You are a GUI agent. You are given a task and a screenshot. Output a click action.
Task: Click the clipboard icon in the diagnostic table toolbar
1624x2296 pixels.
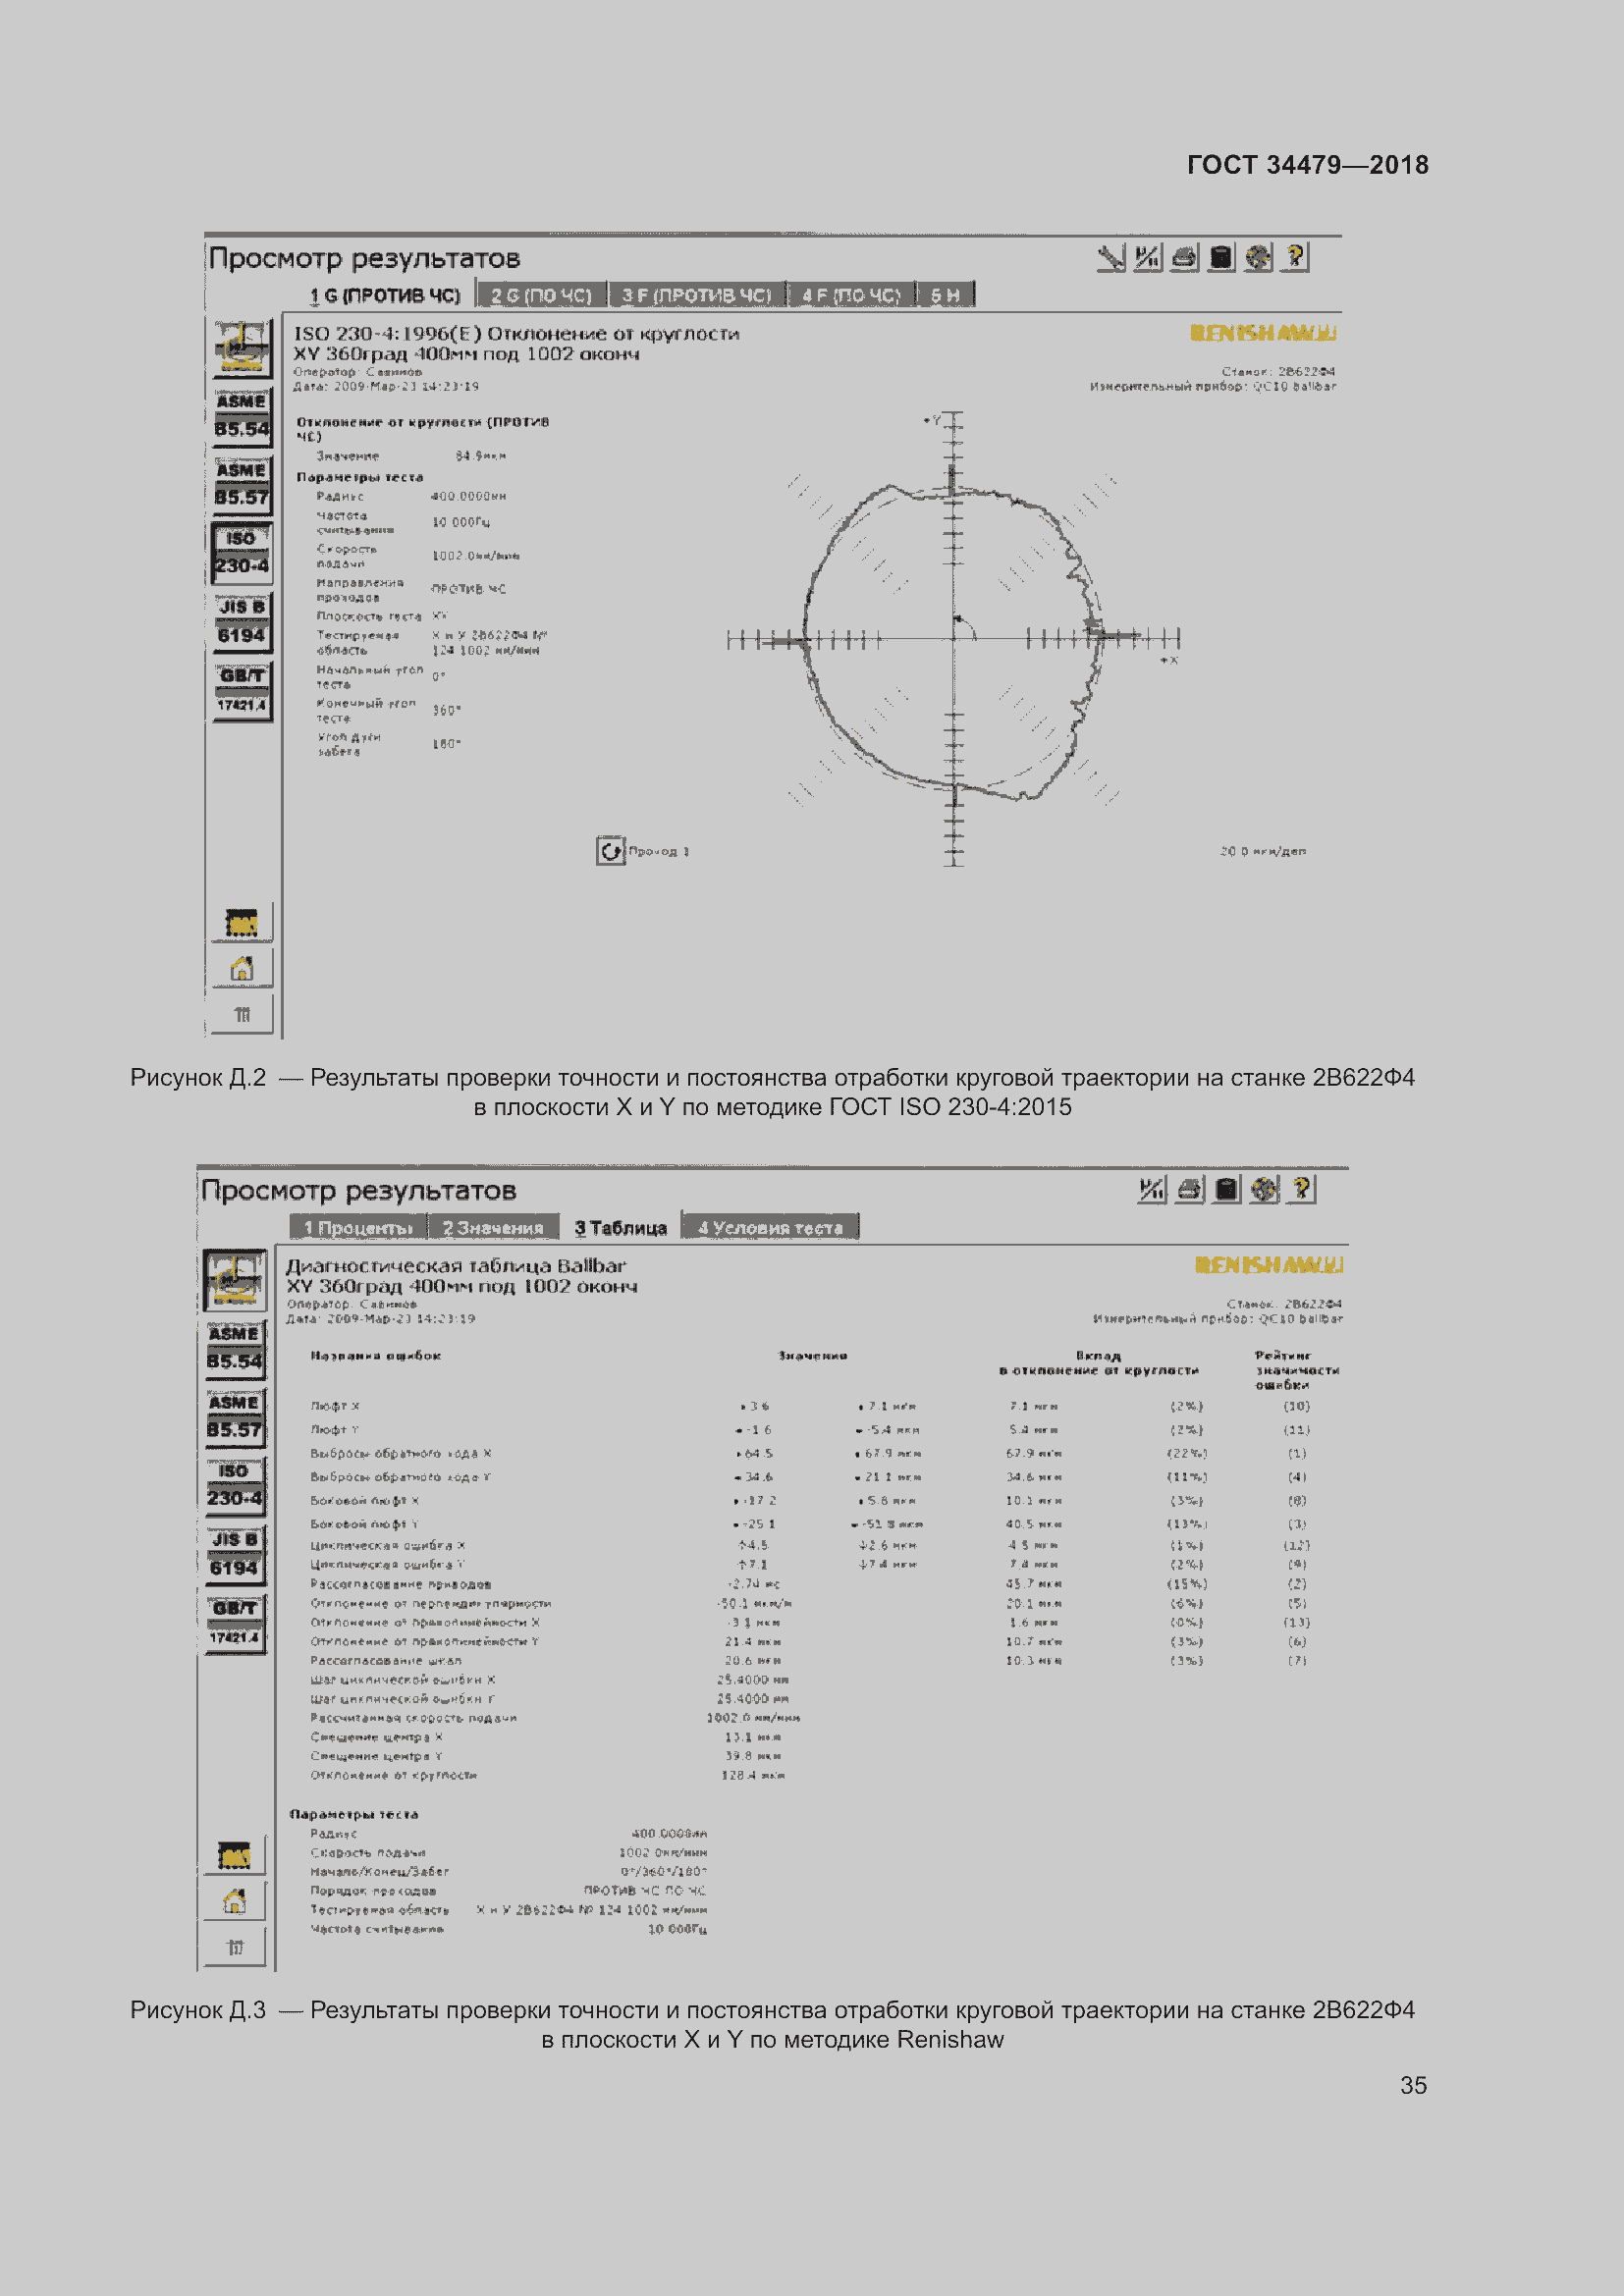[x=1226, y=1189]
